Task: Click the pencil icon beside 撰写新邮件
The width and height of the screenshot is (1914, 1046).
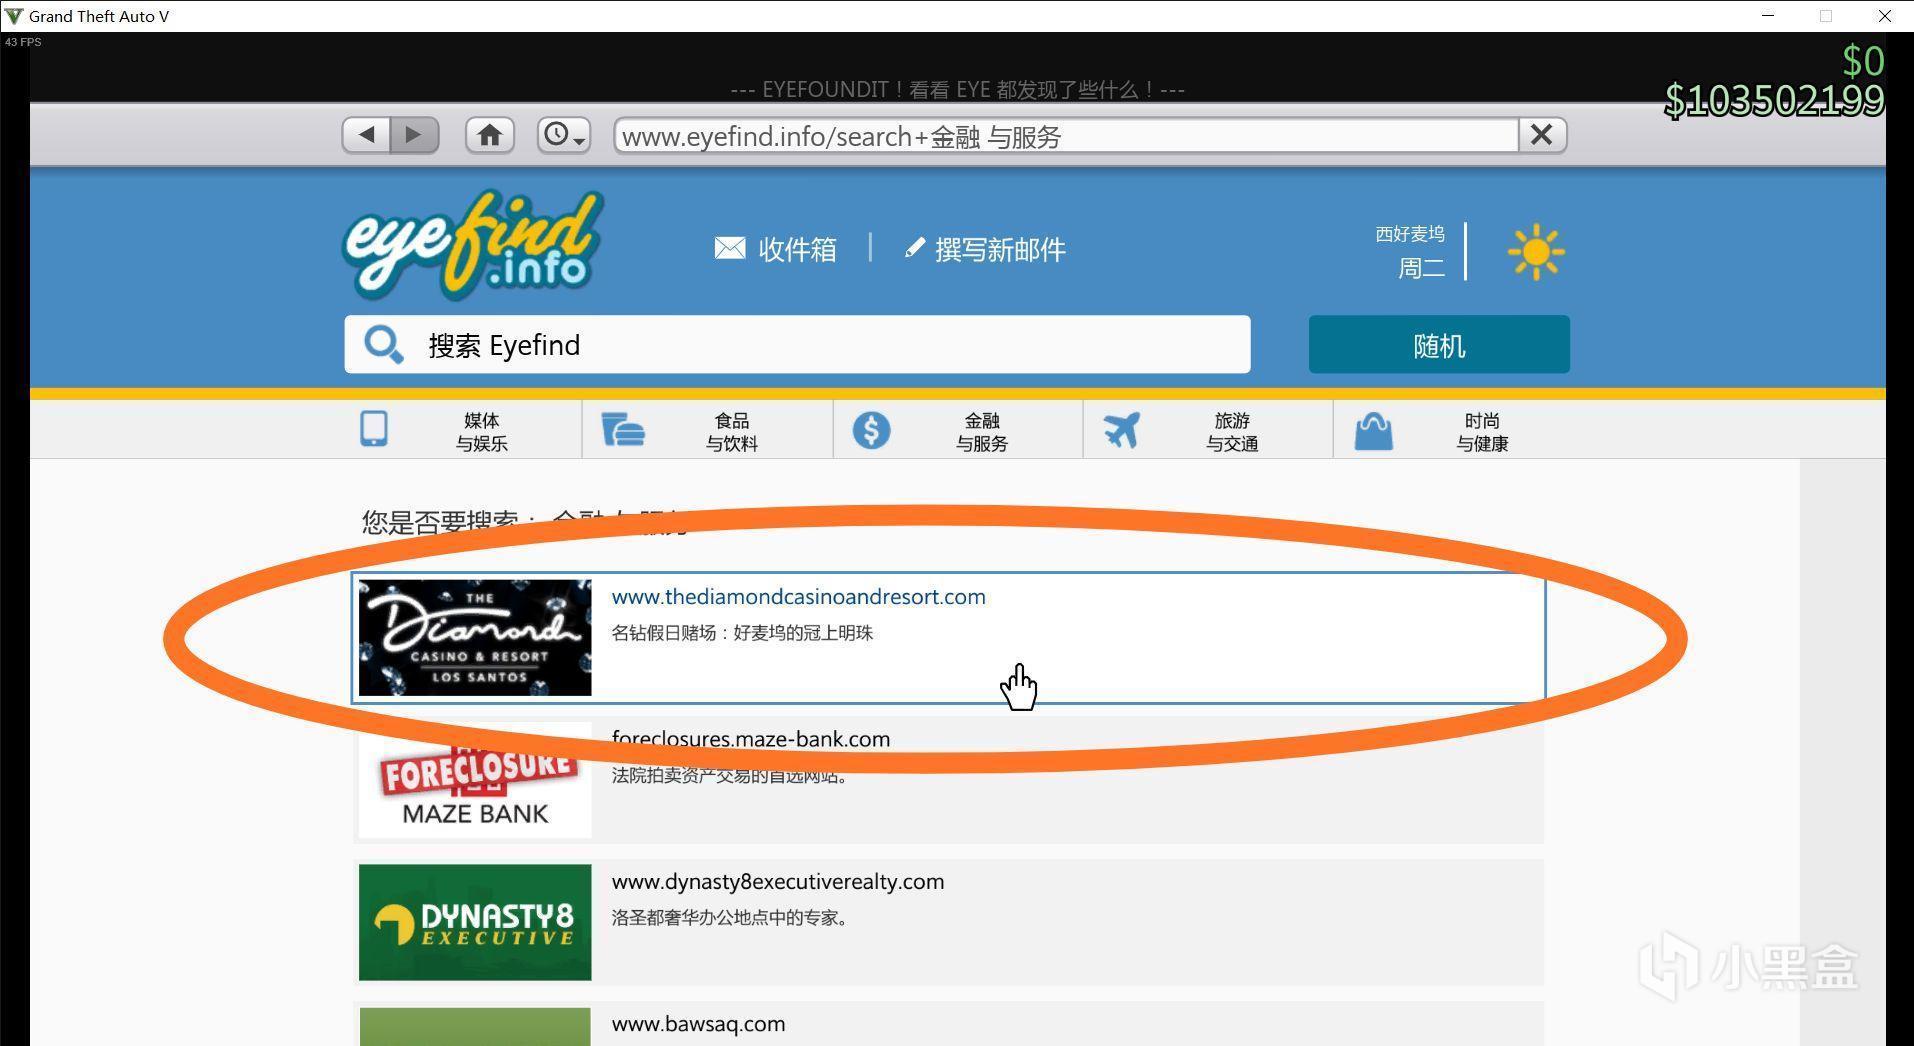Action: tap(914, 248)
